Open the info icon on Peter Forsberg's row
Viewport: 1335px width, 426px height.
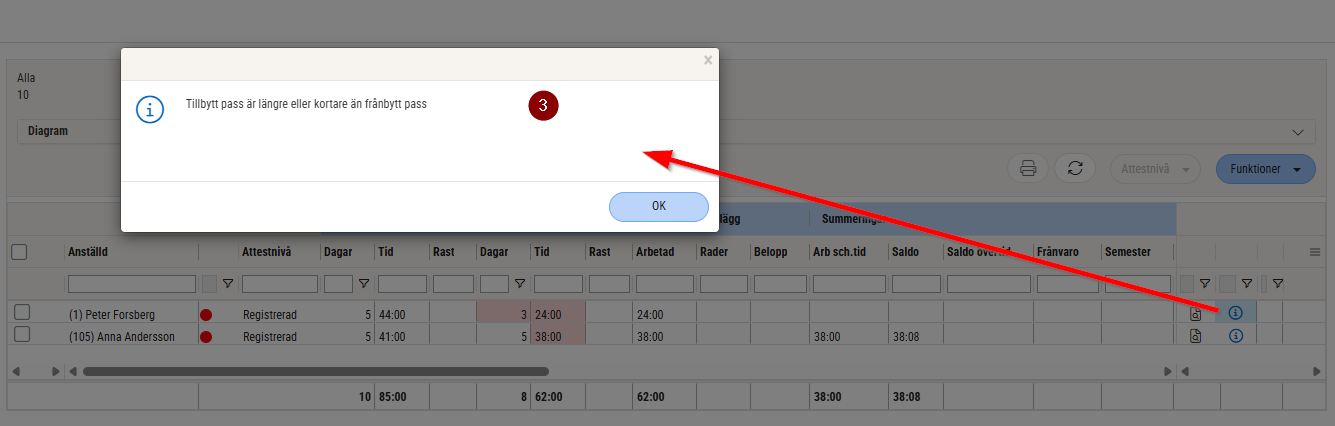tap(1235, 313)
